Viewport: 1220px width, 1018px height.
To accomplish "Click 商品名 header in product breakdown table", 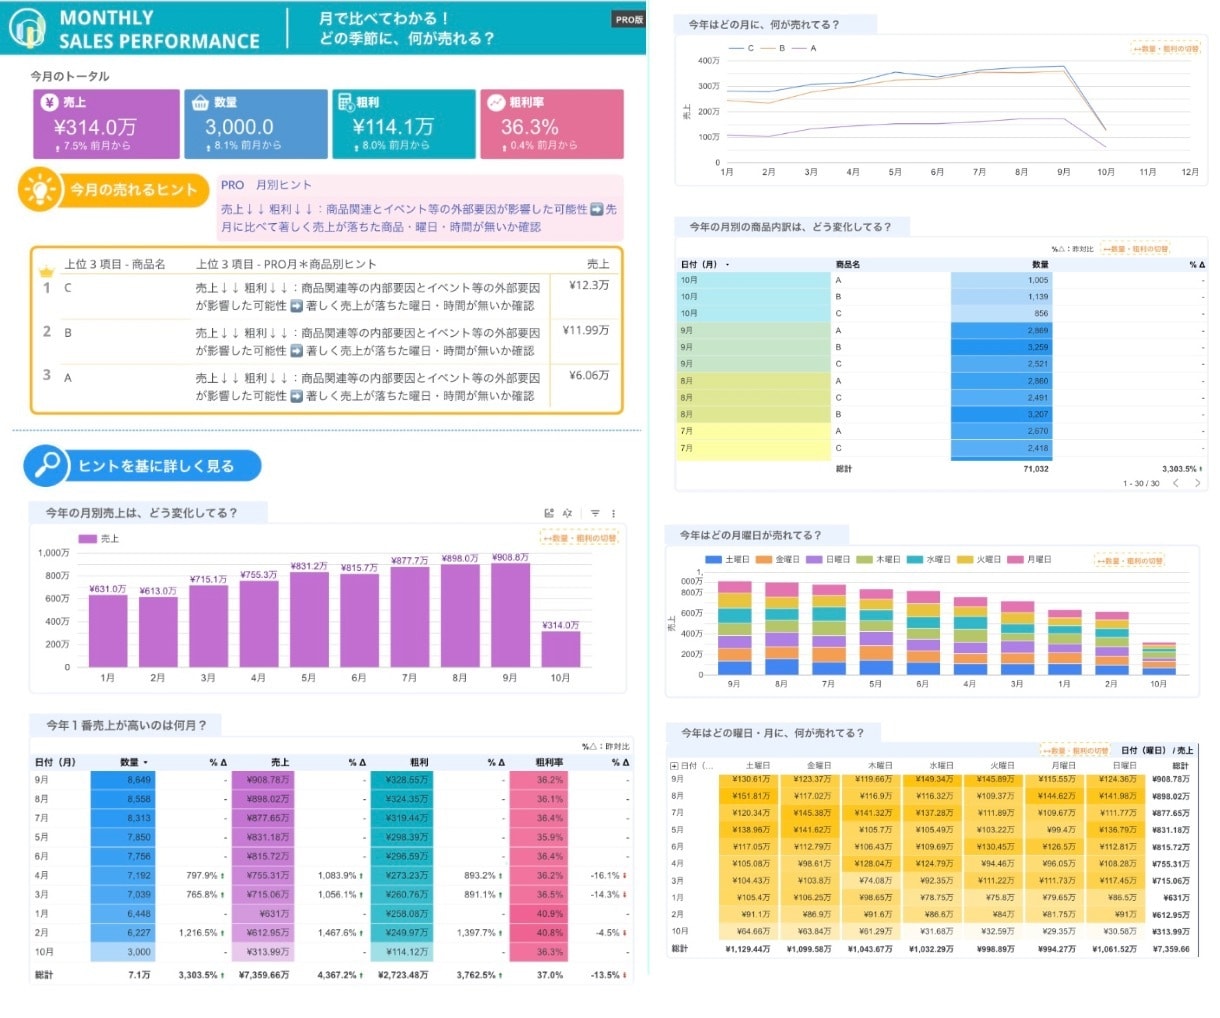I will point(848,265).
